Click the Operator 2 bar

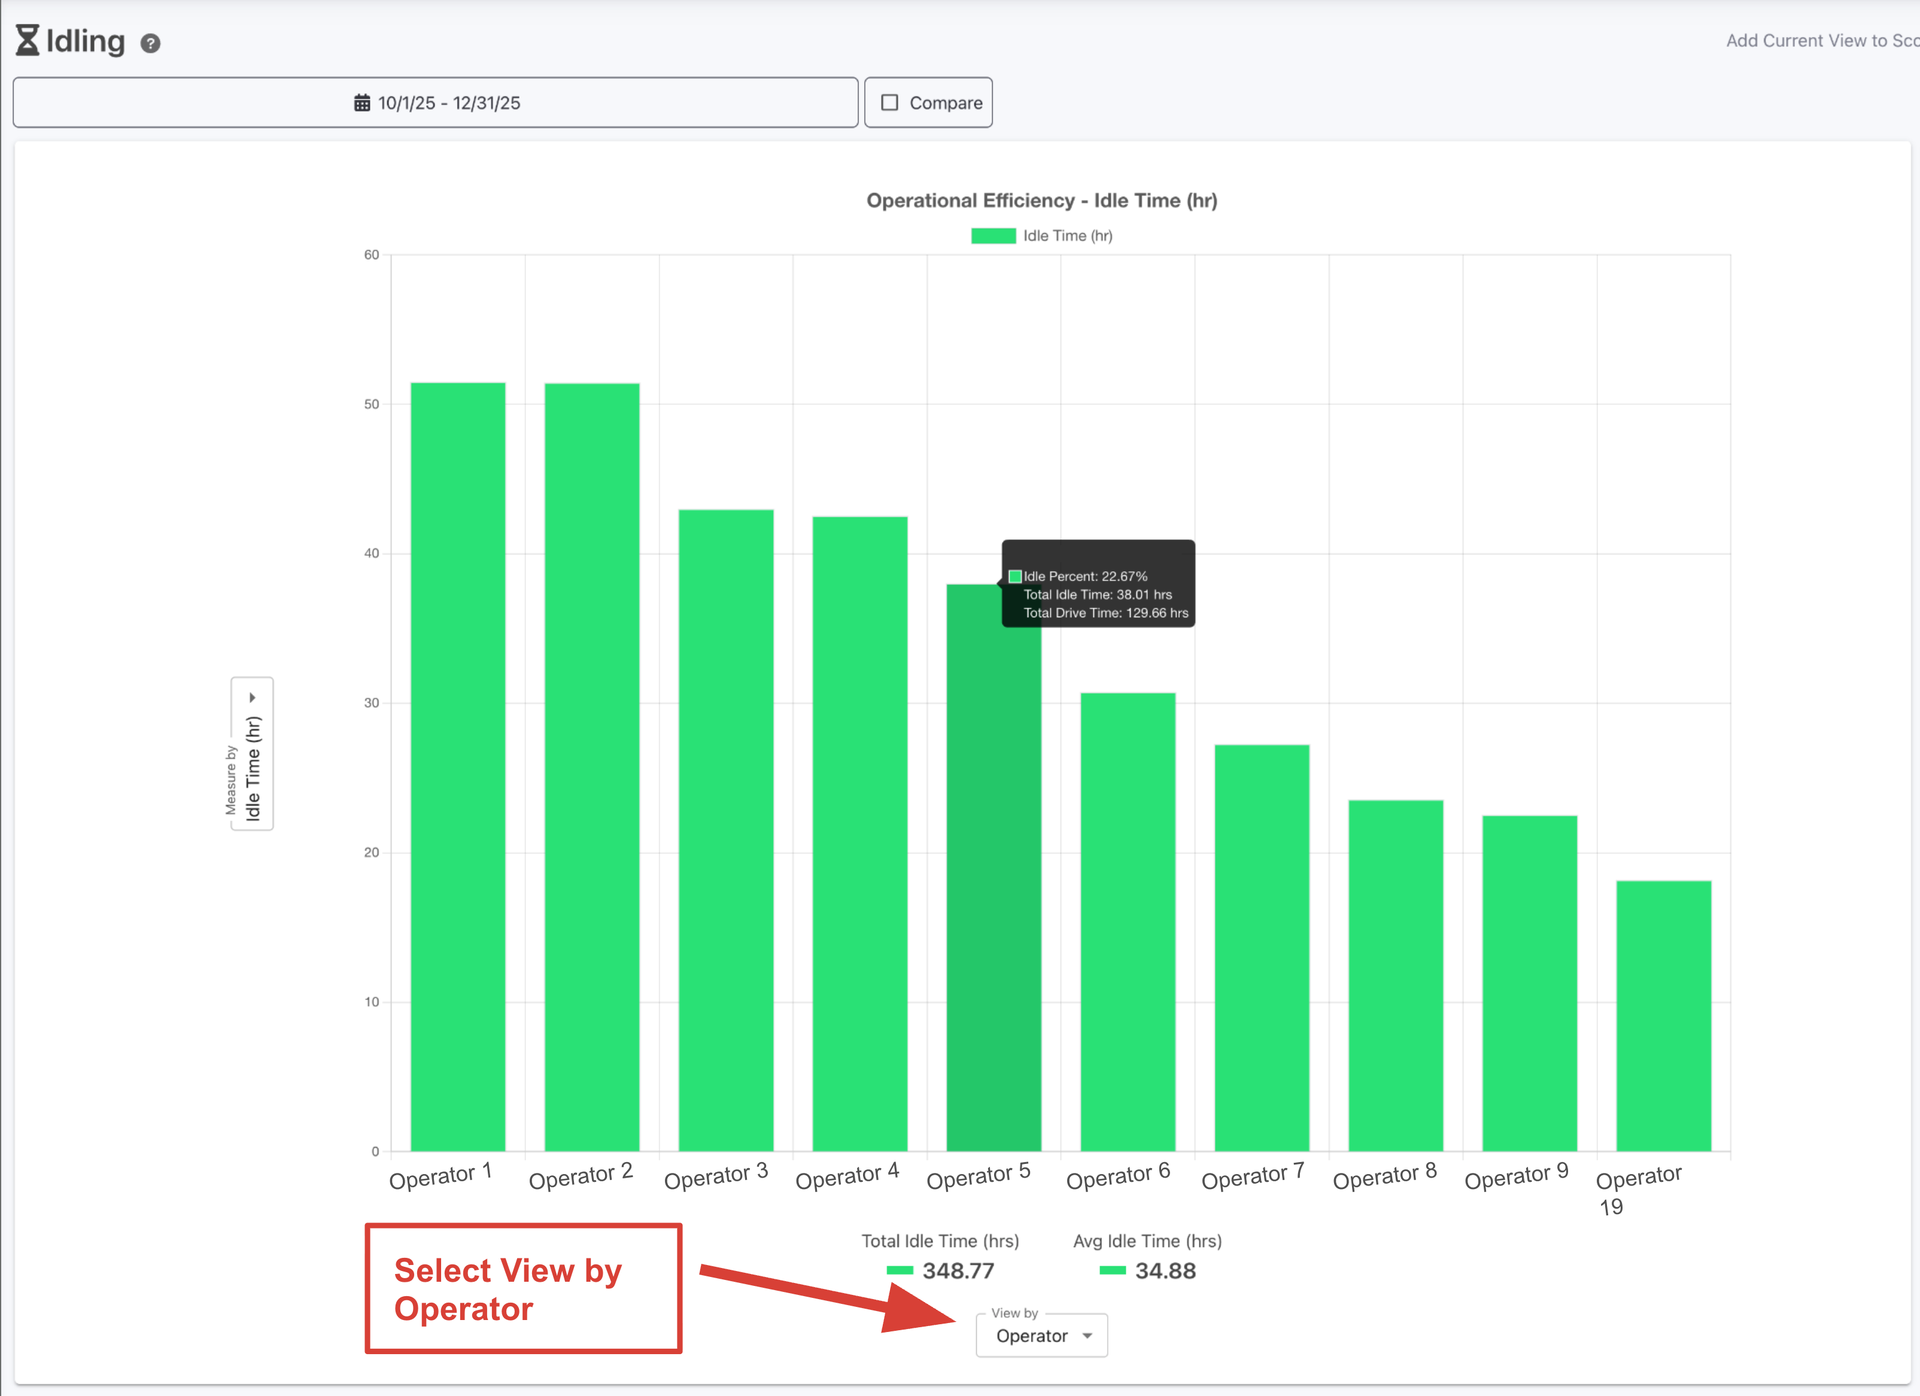click(x=592, y=766)
